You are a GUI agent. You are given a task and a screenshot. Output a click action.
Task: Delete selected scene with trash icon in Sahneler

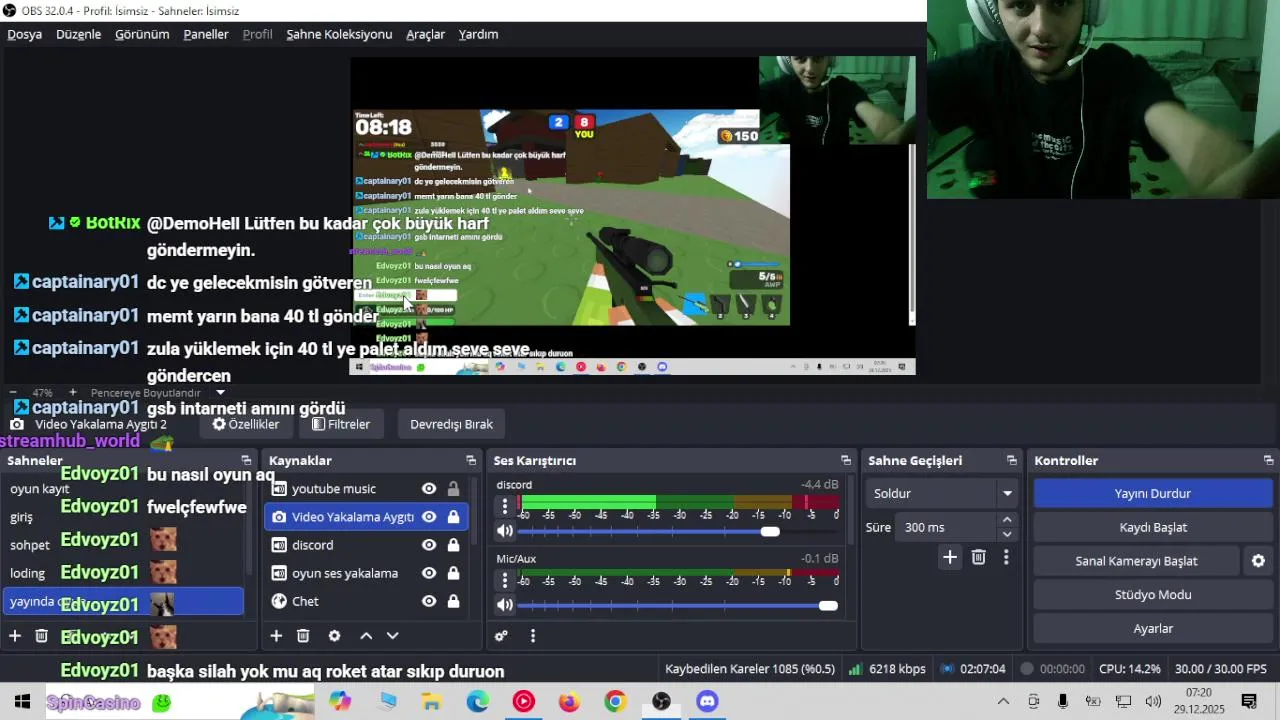click(x=41, y=636)
